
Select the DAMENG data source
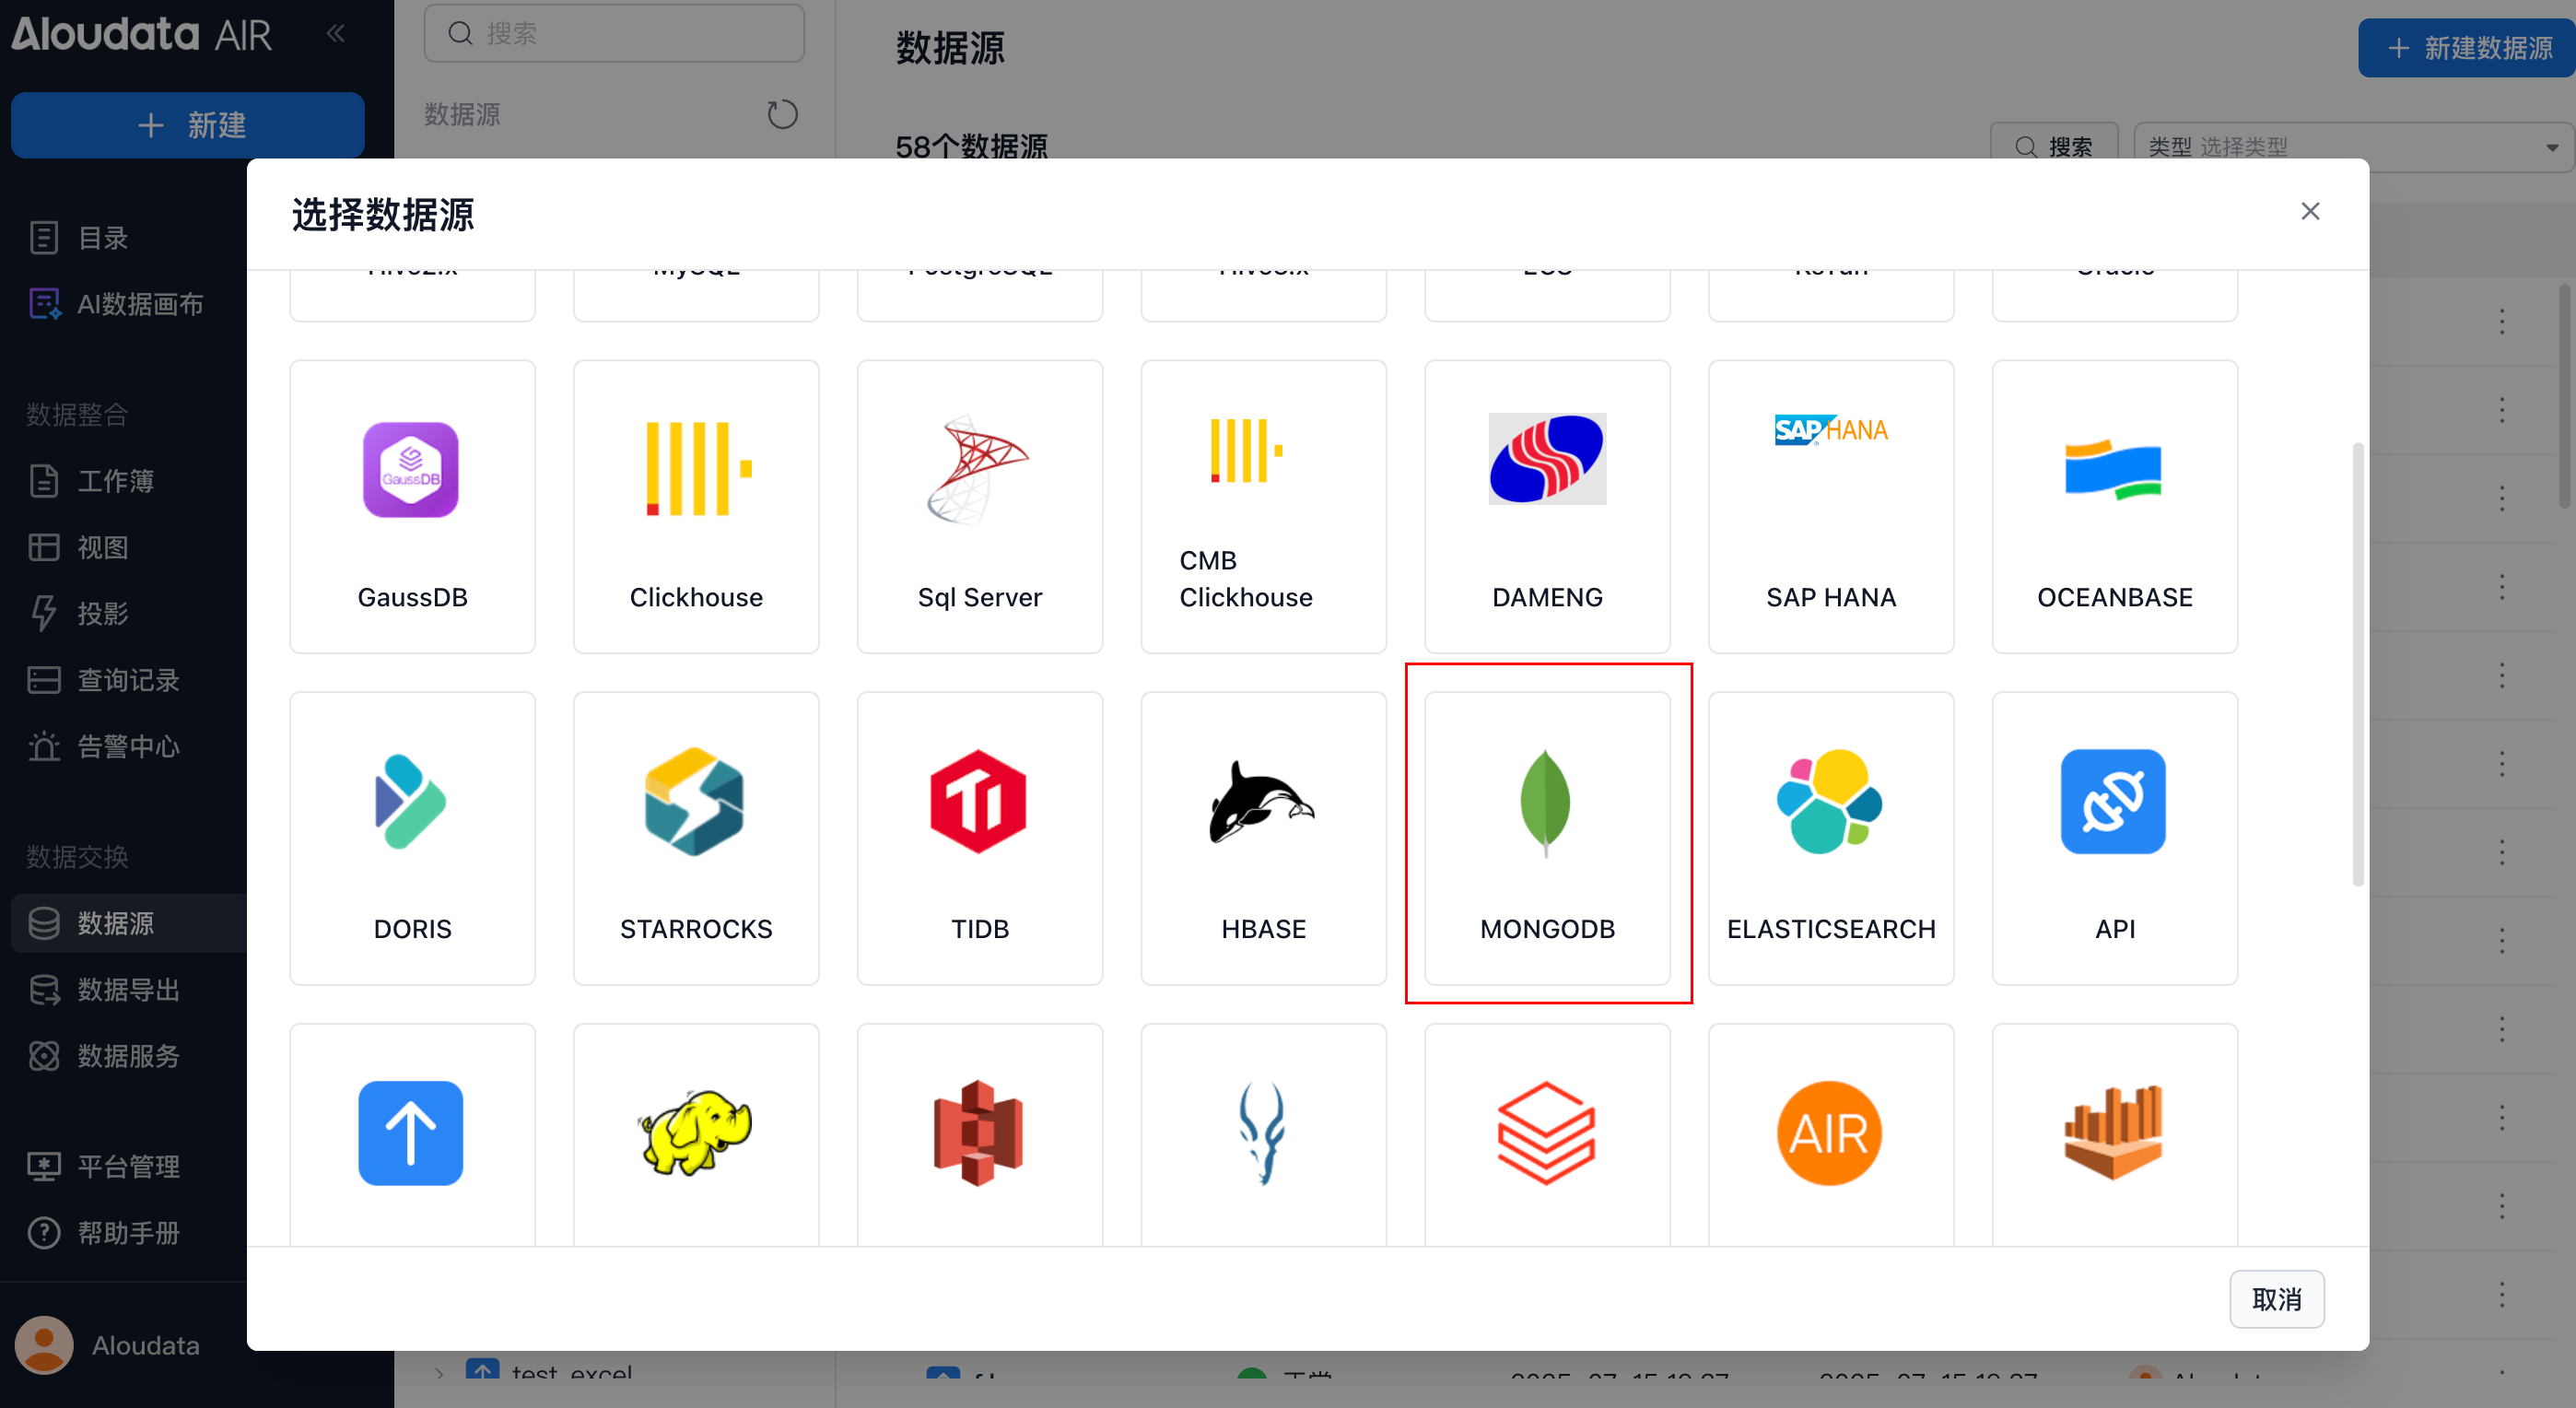[1546, 506]
